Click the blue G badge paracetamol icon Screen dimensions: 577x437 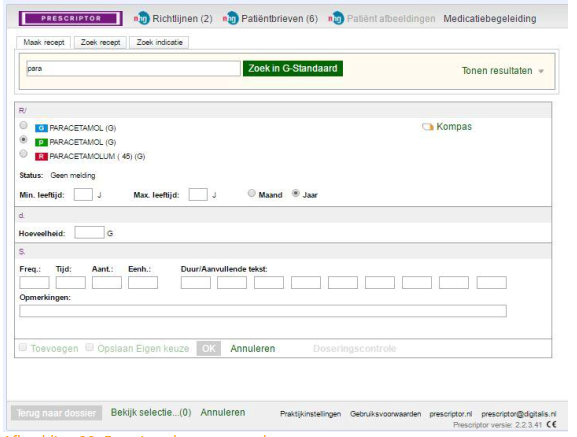click(x=41, y=128)
